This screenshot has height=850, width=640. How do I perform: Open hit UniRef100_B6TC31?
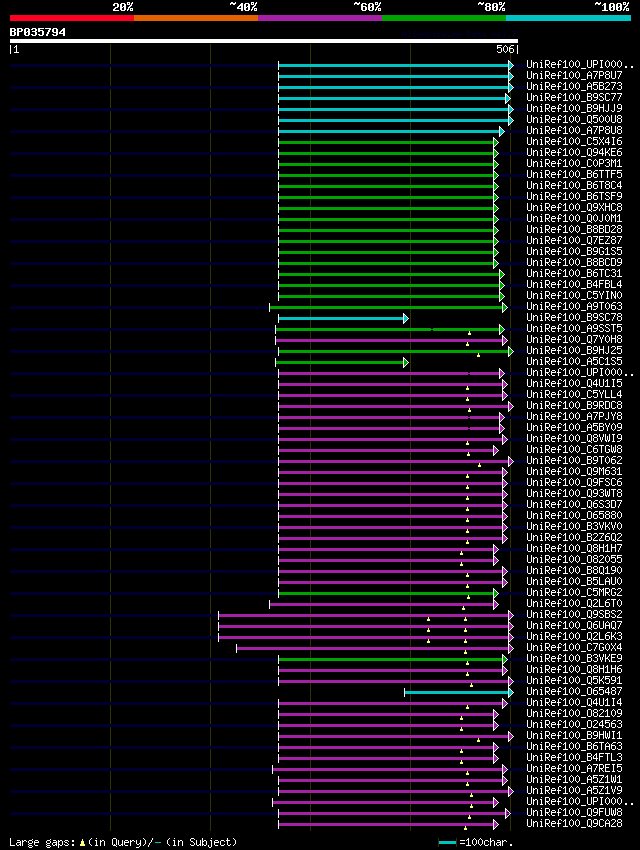[x=574, y=273]
